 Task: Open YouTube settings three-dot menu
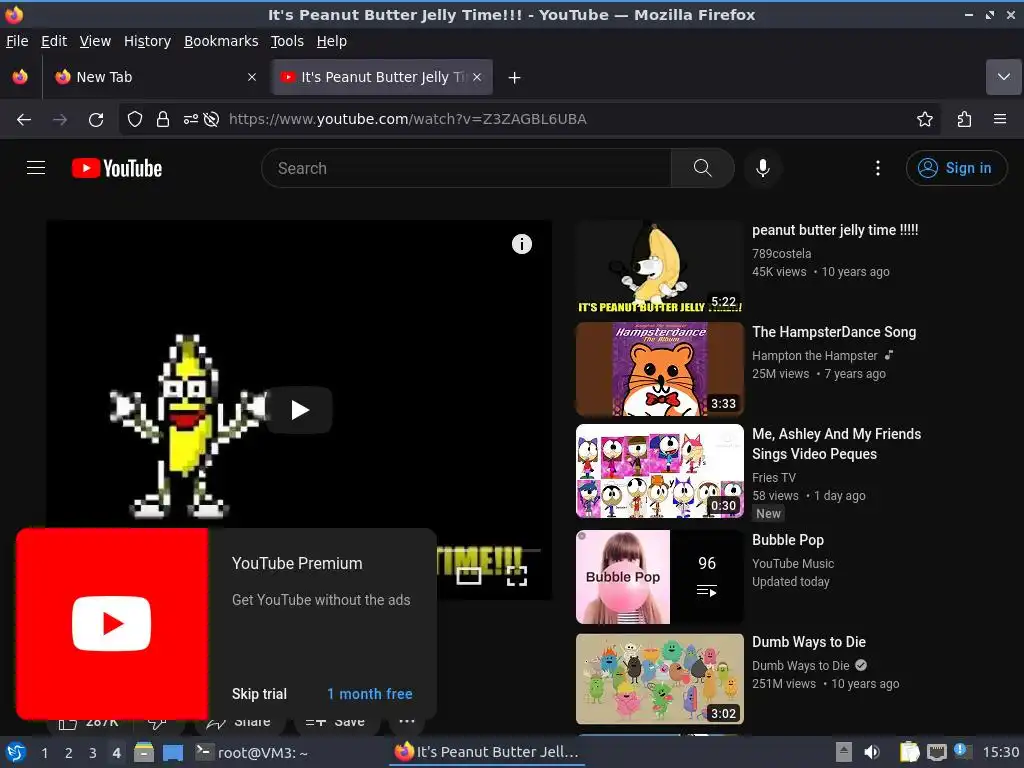[x=878, y=168]
